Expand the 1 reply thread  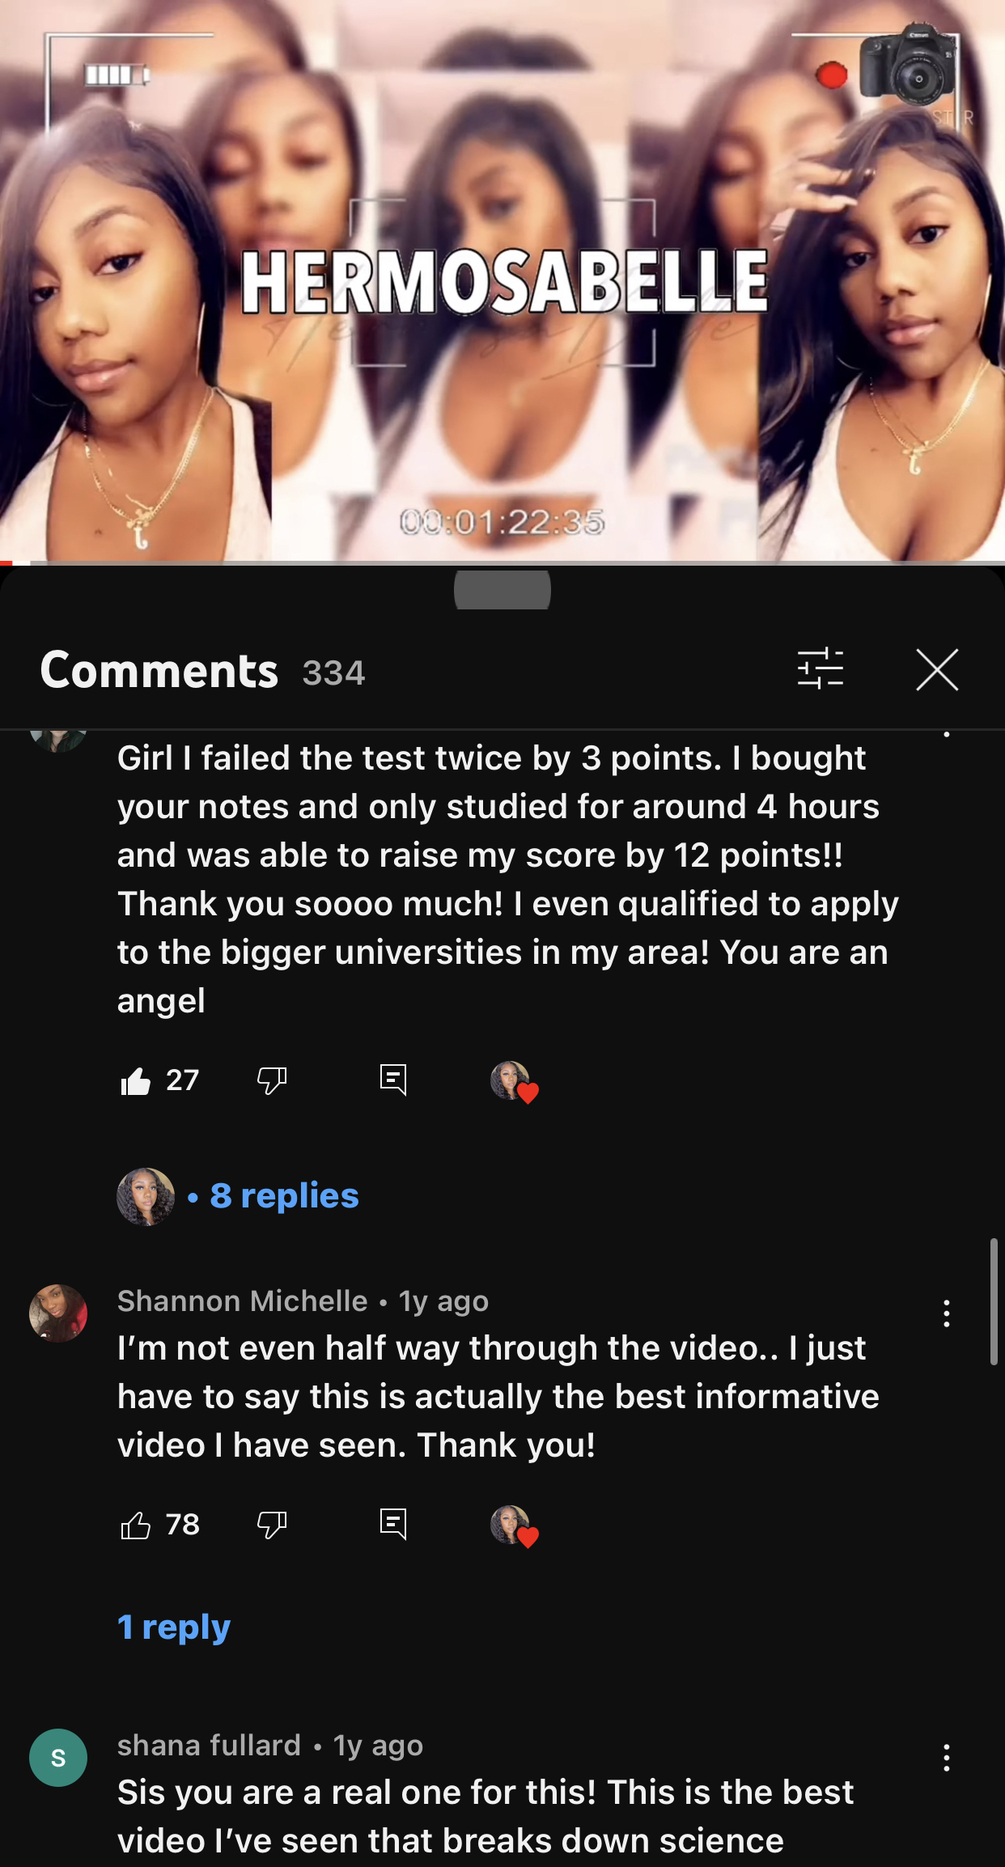(x=174, y=1627)
